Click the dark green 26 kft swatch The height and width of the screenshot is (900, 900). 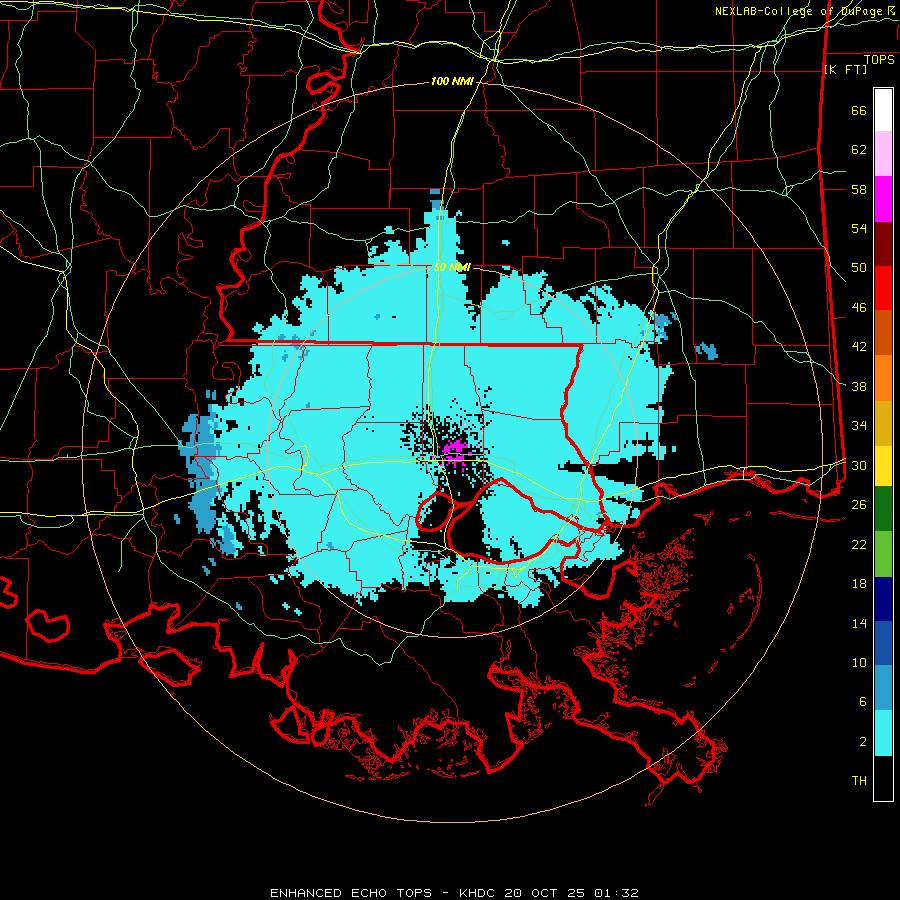tap(883, 509)
